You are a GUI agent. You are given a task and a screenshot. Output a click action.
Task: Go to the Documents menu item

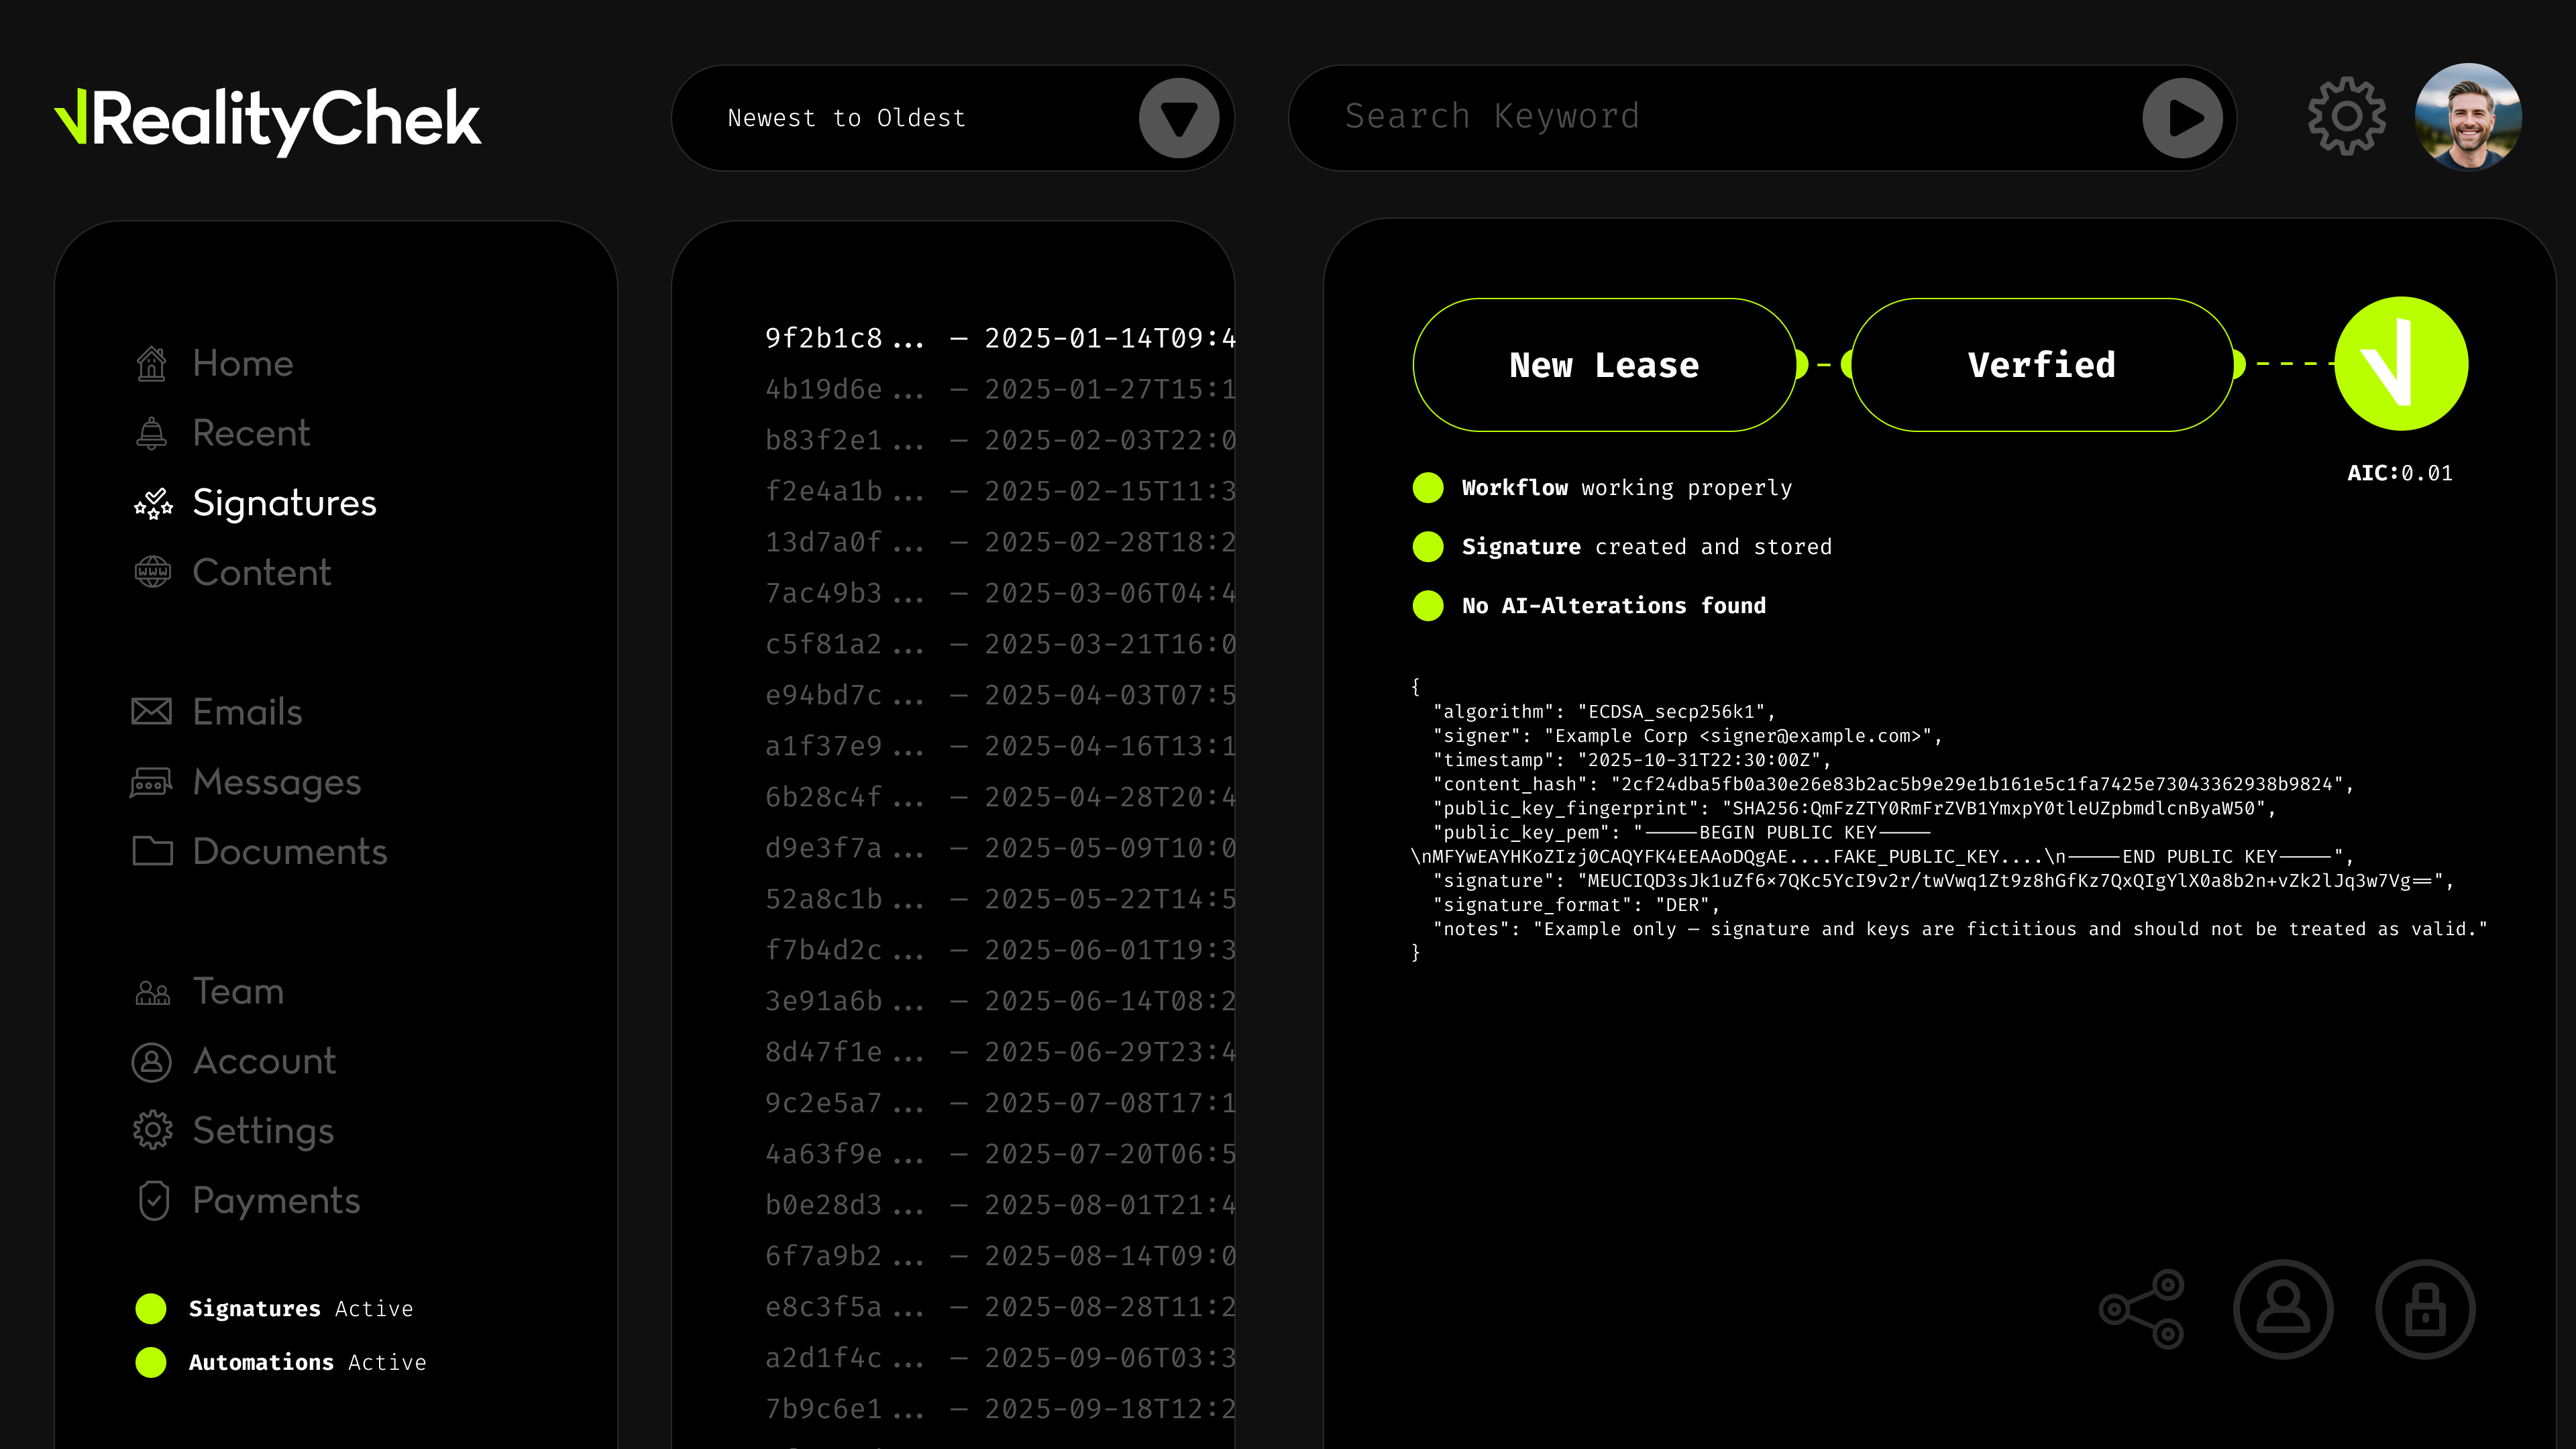[289, 852]
